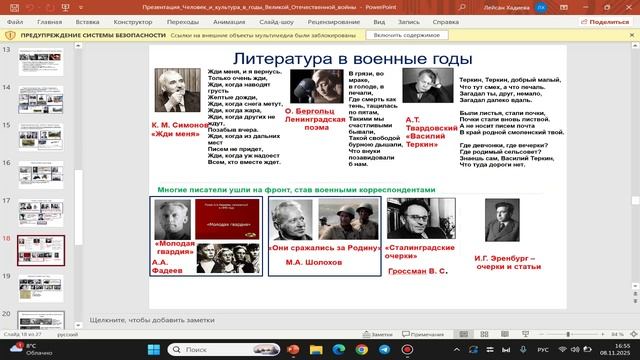This screenshot has height=360, width=640.
Task: Click the Гроссман В. С. caption
Action: pos(418,271)
